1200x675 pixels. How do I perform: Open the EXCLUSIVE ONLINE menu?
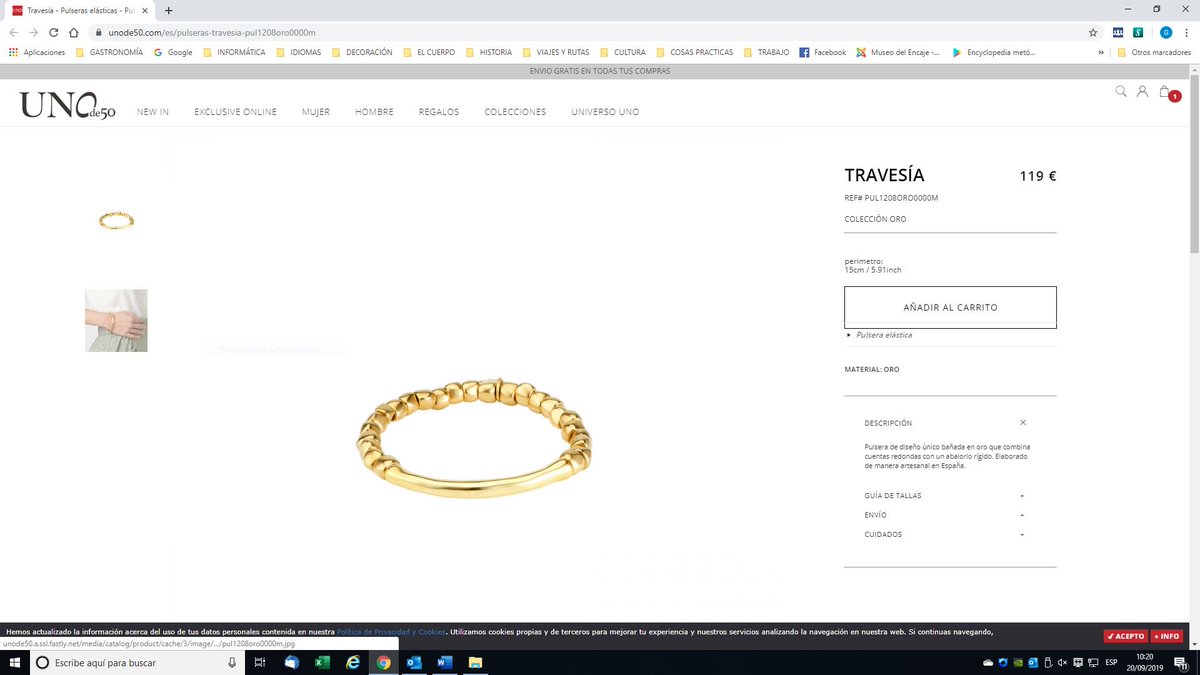click(x=236, y=112)
